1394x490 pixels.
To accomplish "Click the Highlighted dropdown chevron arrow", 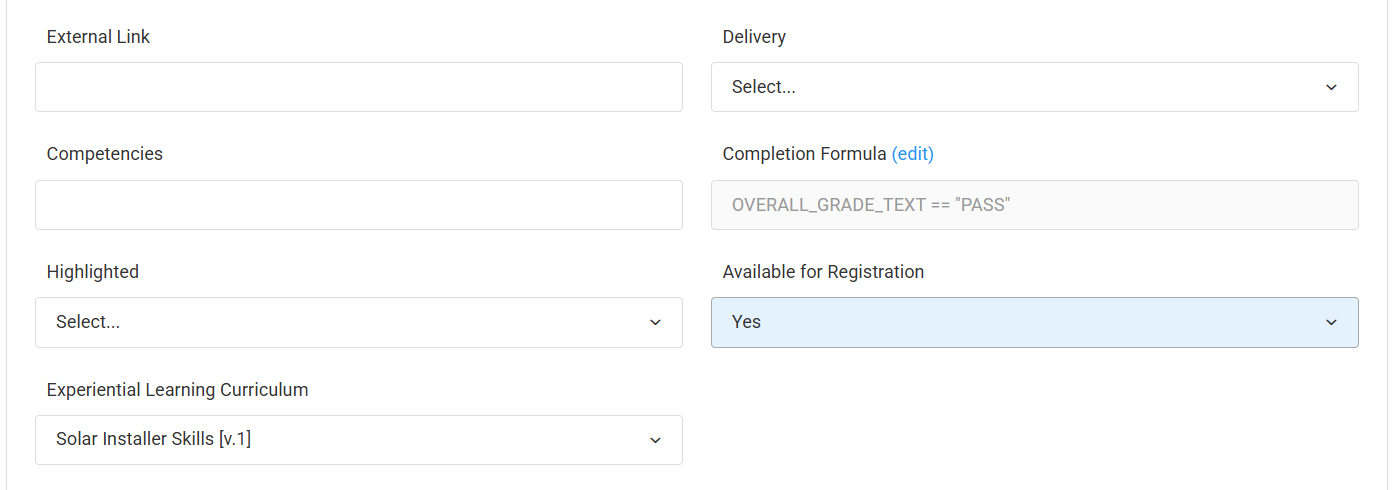I will tap(655, 322).
